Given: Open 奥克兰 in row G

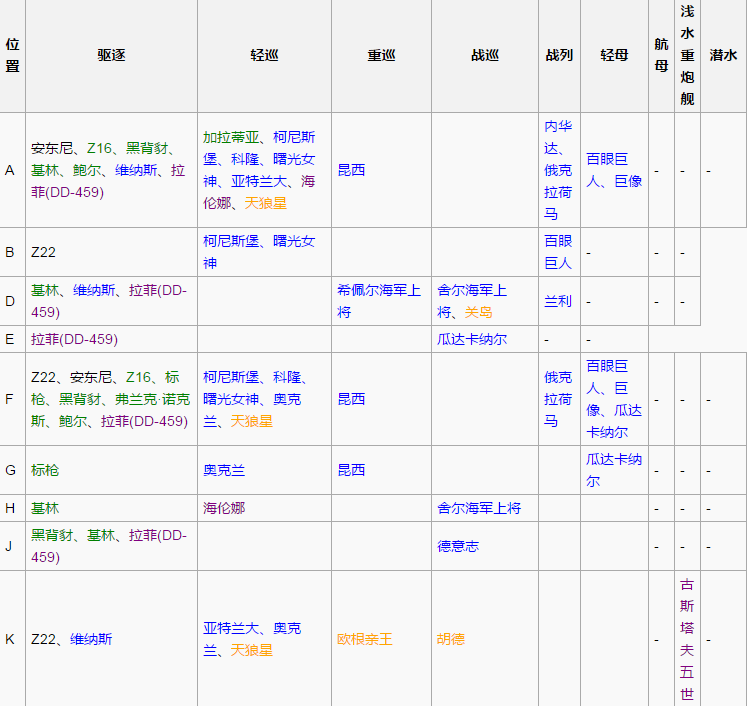Looking at the screenshot, I should click(224, 470).
